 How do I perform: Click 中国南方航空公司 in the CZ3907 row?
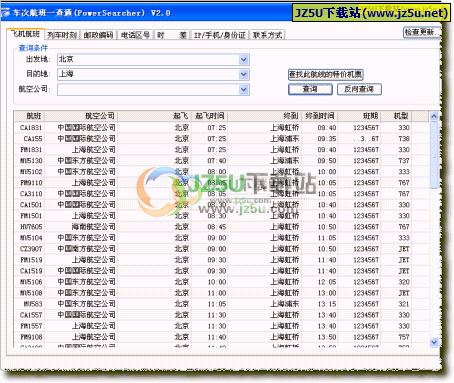click(86, 249)
